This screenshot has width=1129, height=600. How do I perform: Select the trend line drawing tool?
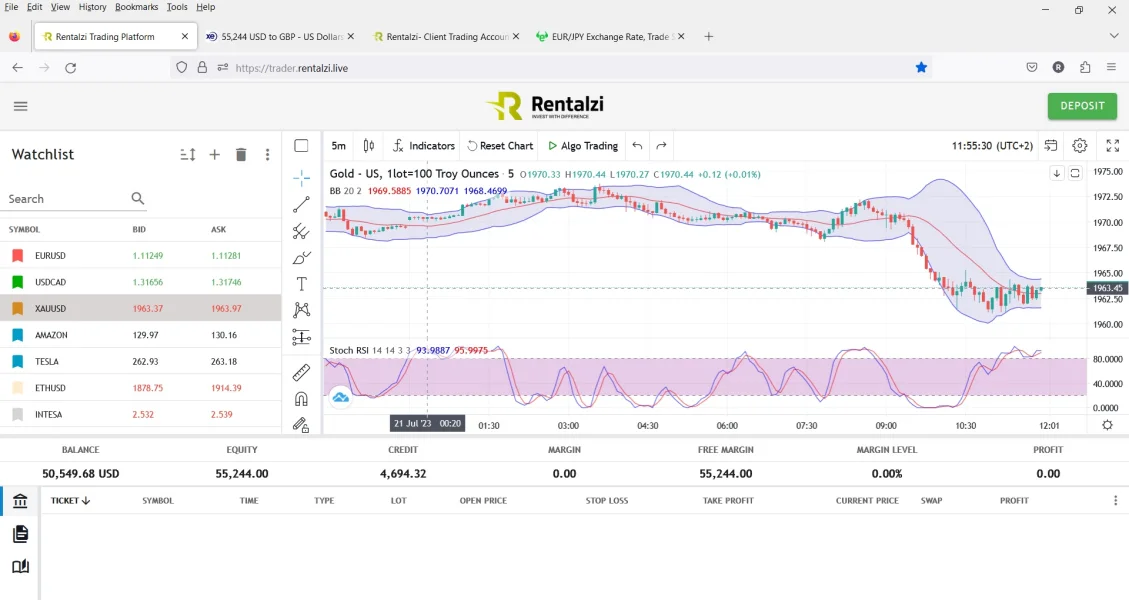[301, 205]
